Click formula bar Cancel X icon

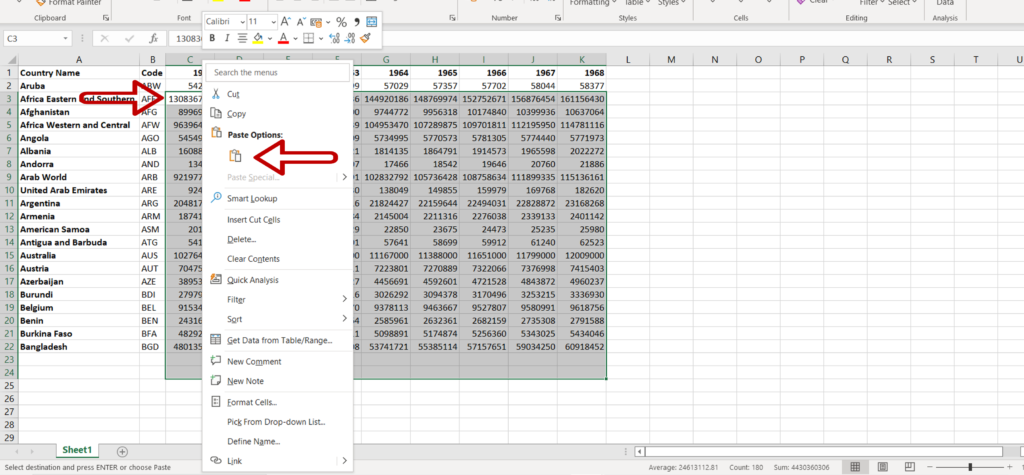coord(105,39)
